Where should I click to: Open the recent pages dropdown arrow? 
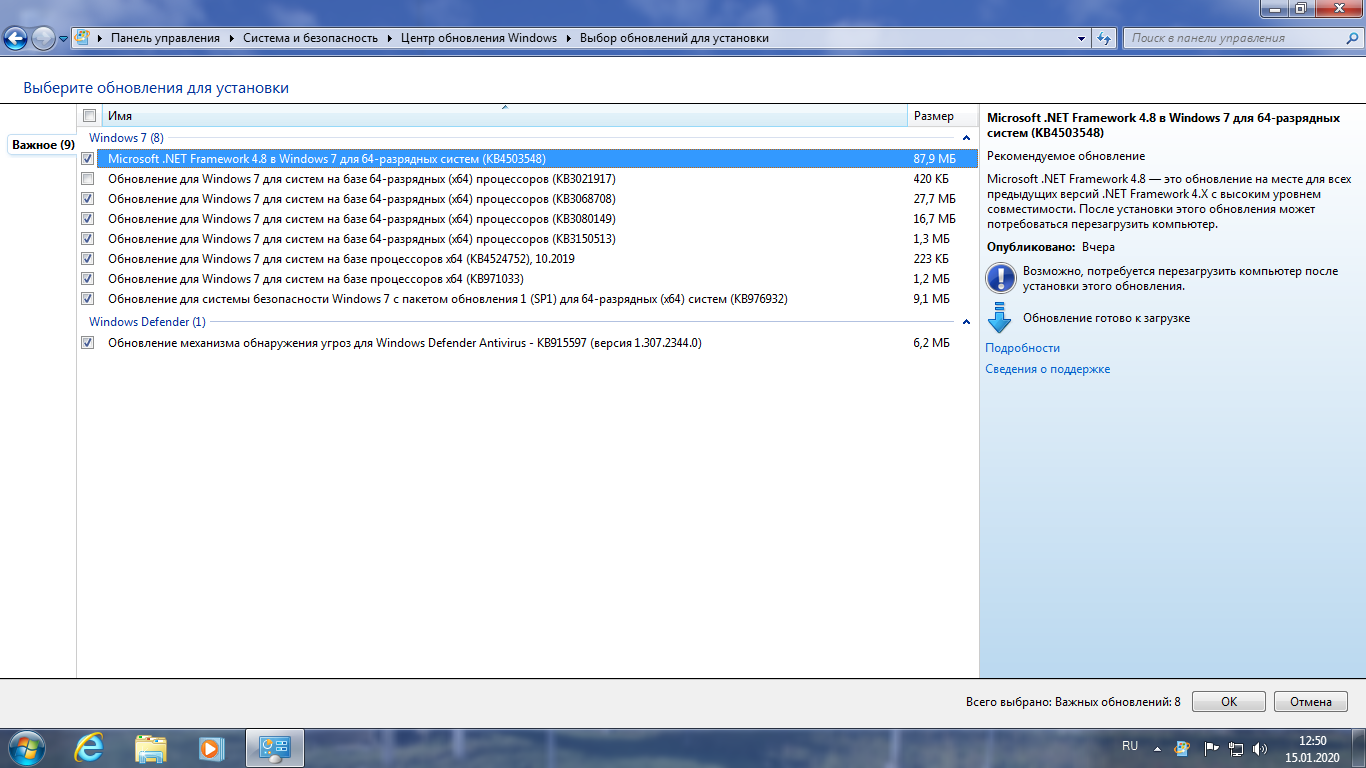click(64, 39)
